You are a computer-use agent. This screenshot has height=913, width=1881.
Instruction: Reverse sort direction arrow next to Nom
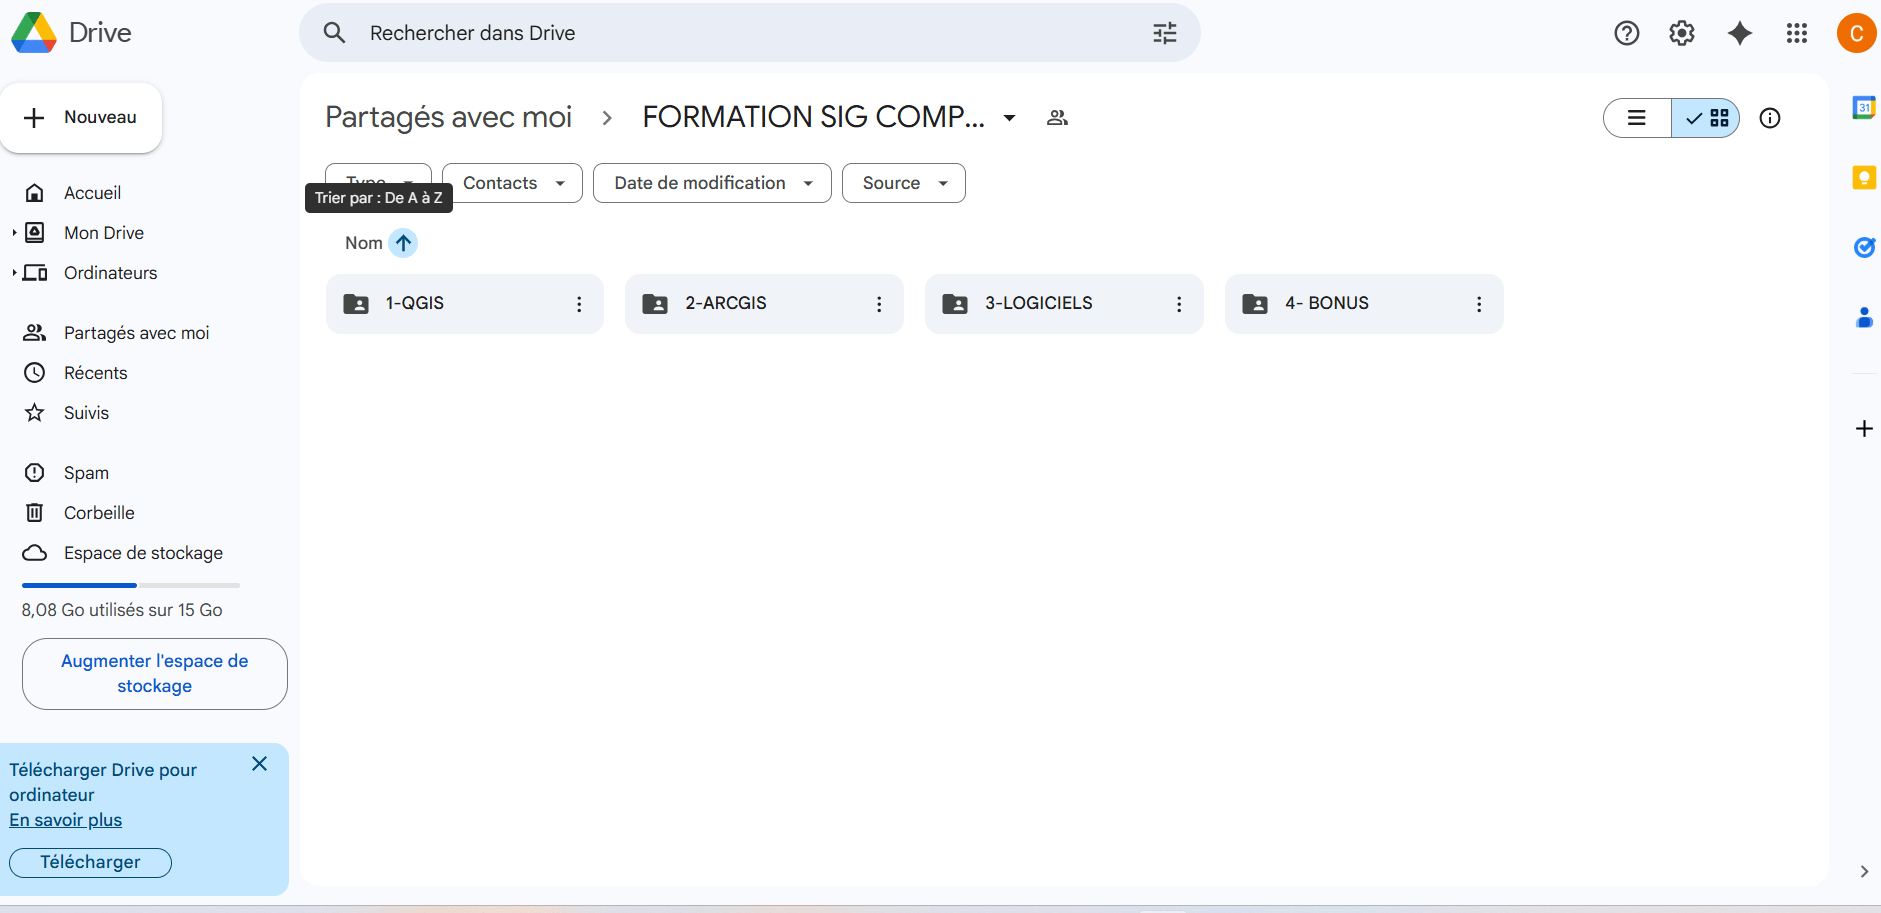pyautogui.click(x=403, y=243)
